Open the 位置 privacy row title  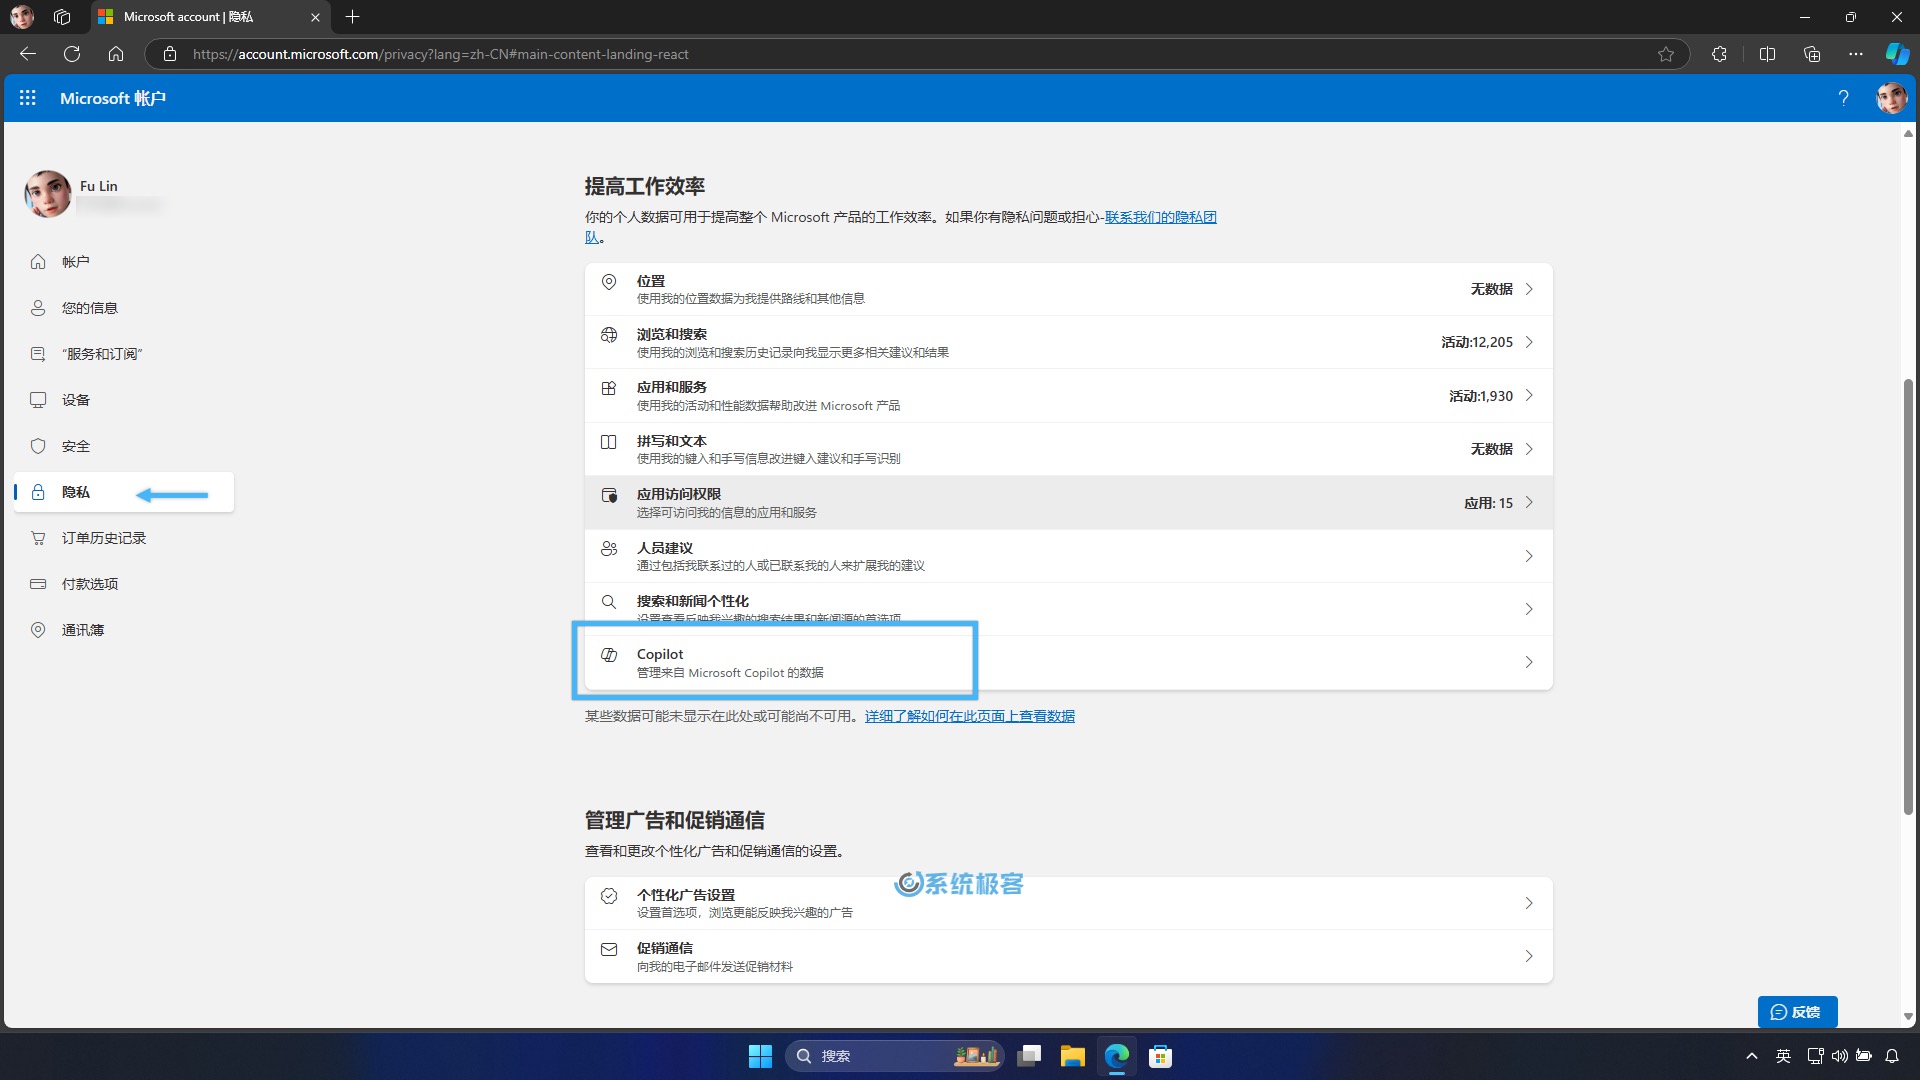point(651,281)
